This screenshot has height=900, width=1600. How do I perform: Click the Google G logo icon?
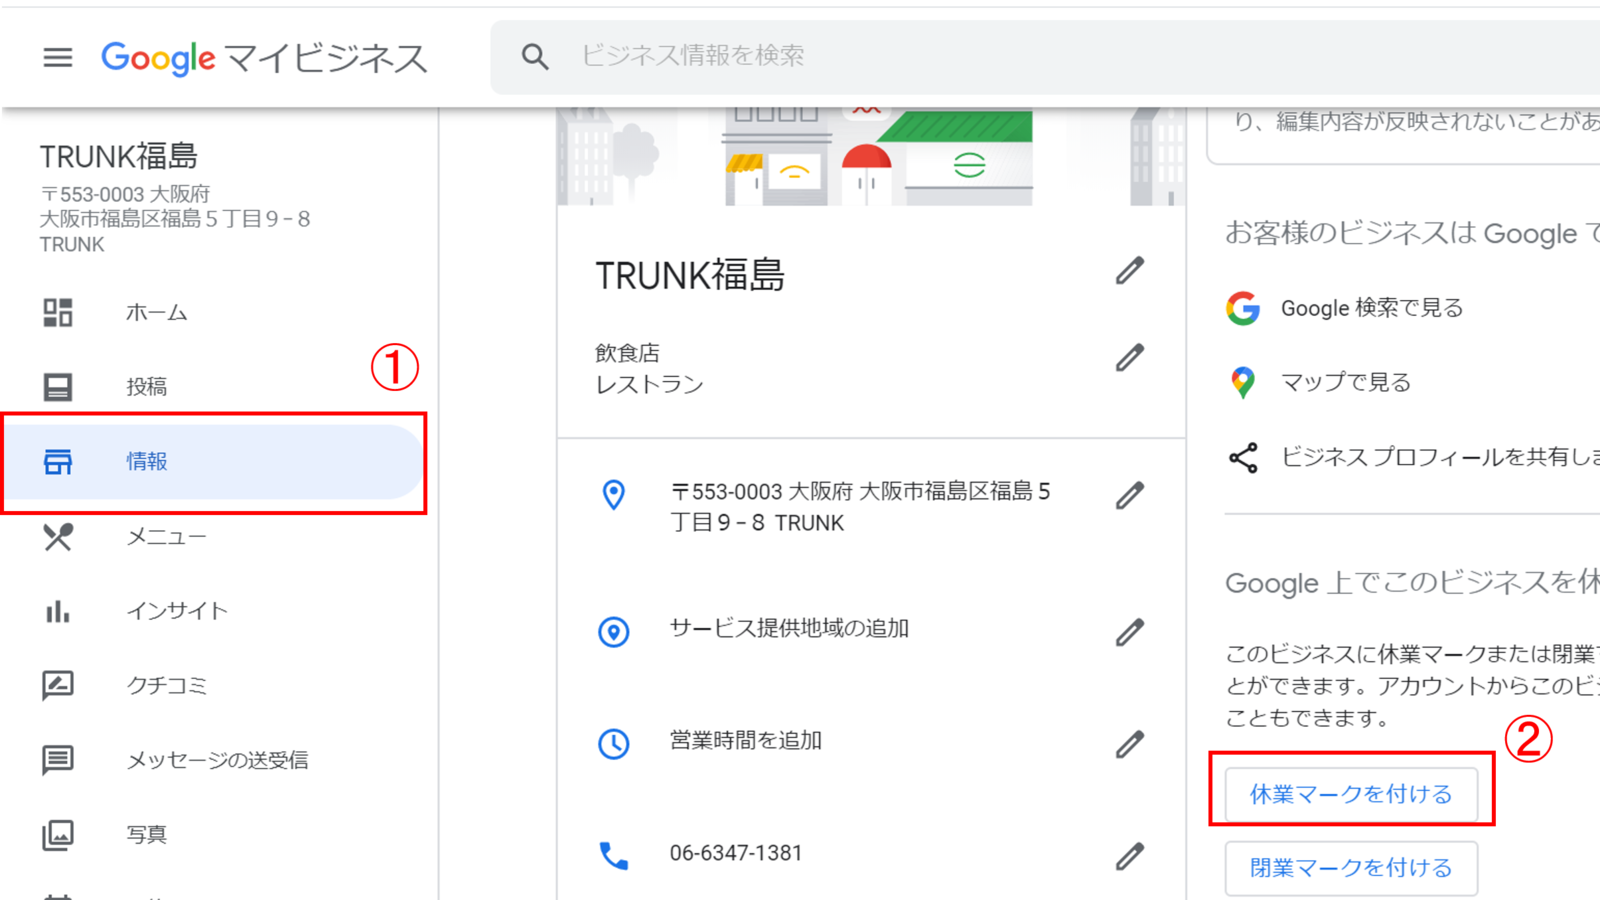click(1243, 308)
